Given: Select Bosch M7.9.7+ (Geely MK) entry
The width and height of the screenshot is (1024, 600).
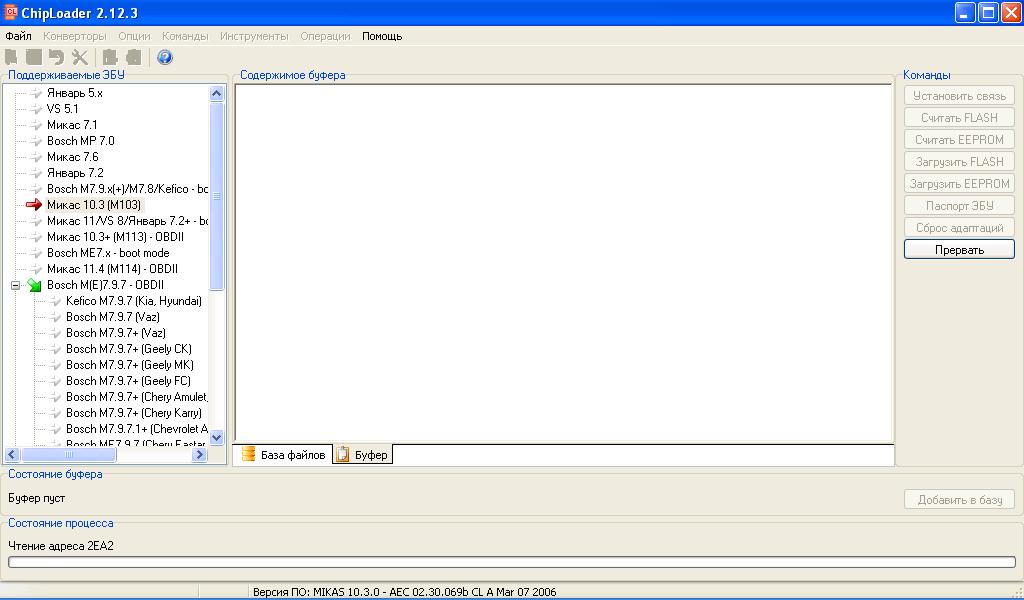Looking at the screenshot, I should 129,365.
